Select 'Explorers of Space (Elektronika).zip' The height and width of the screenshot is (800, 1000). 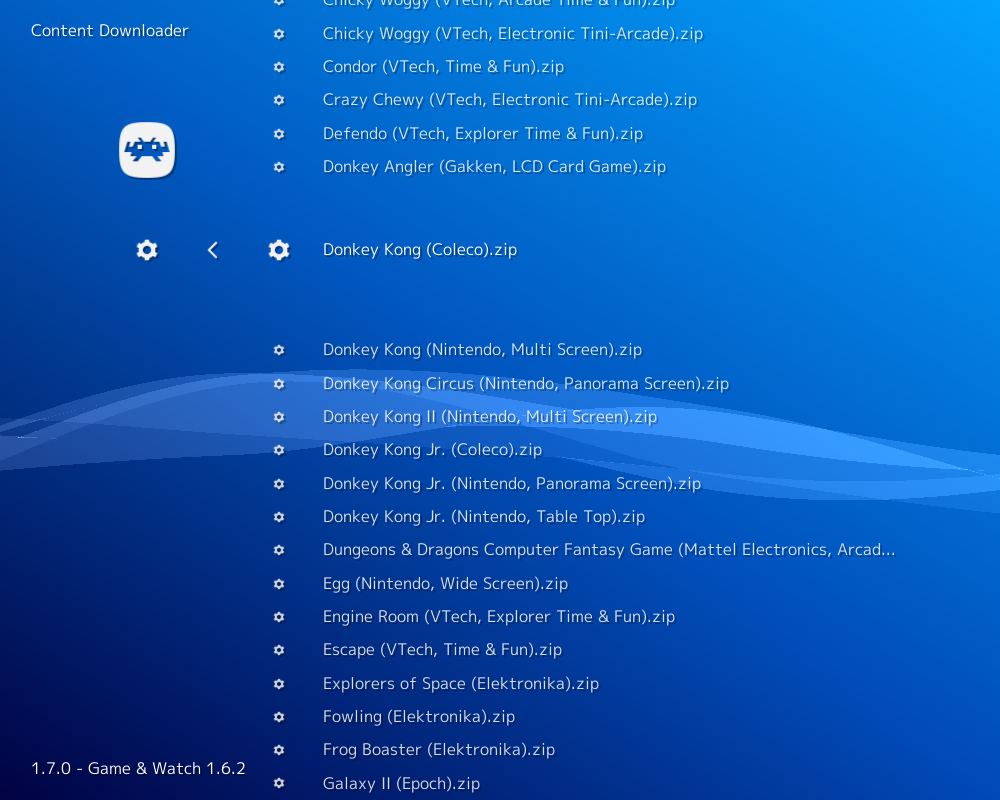460,684
